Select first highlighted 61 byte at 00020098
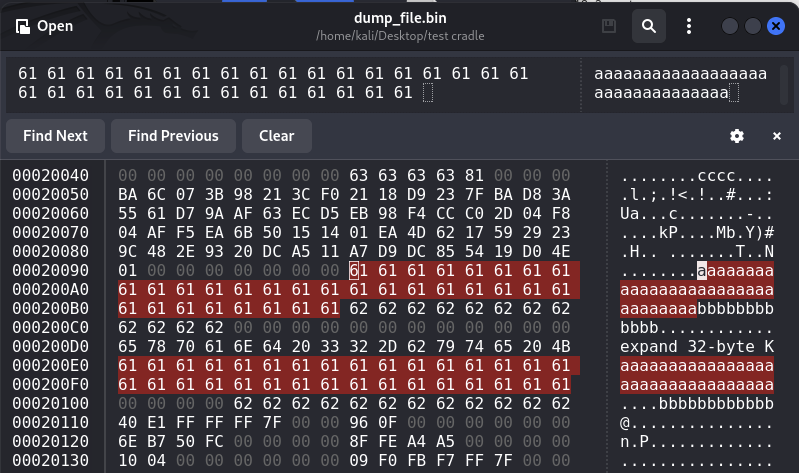This screenshot has height=473, width=799. click(x=358, y=271)
